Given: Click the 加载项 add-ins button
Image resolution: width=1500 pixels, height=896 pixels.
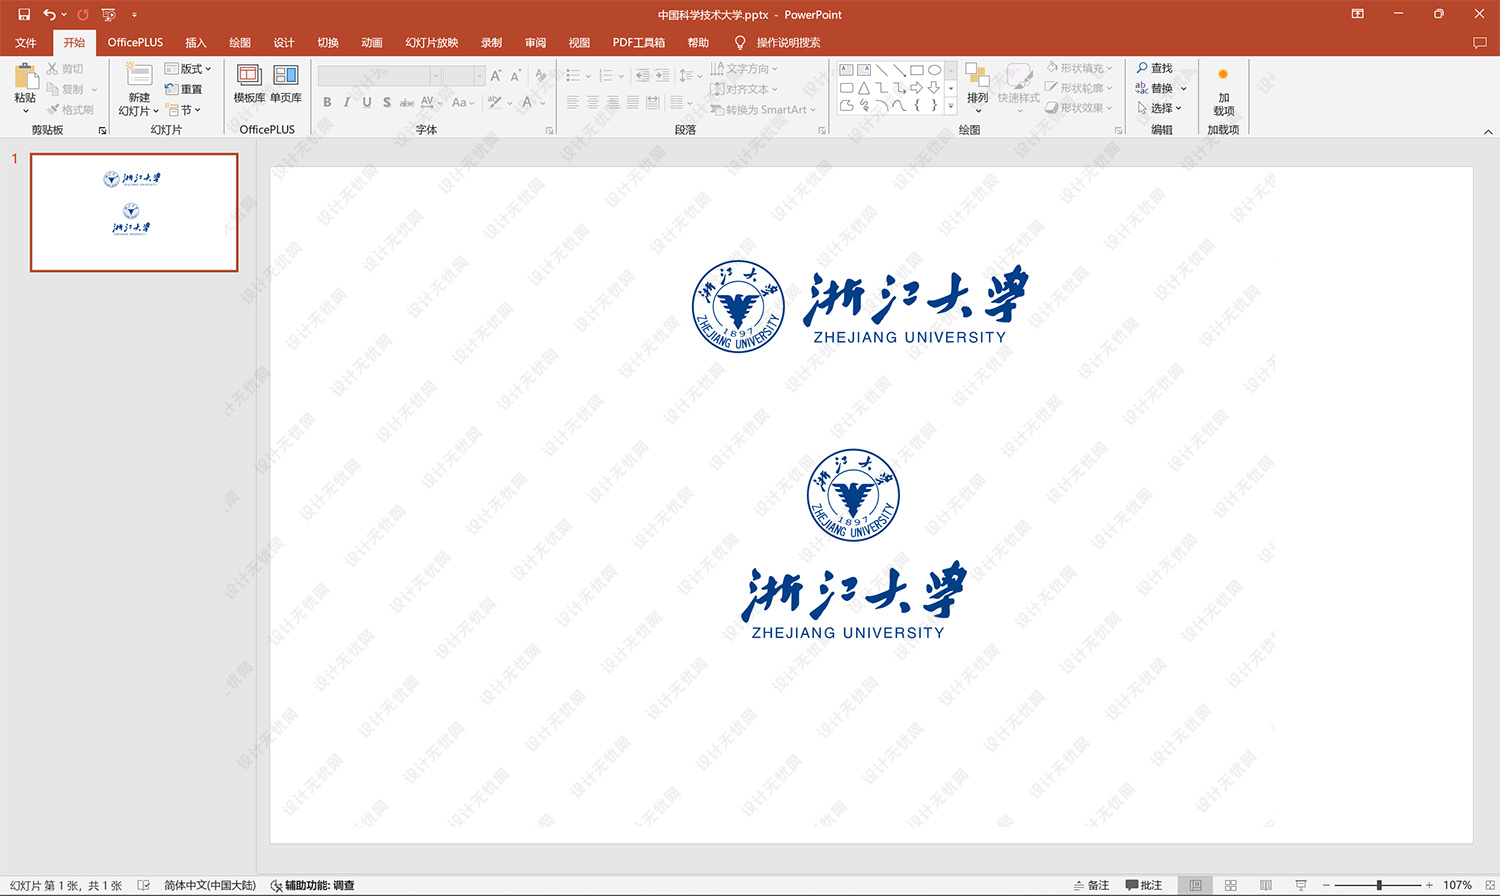Looking at the screenshot, I should 1223,92.
